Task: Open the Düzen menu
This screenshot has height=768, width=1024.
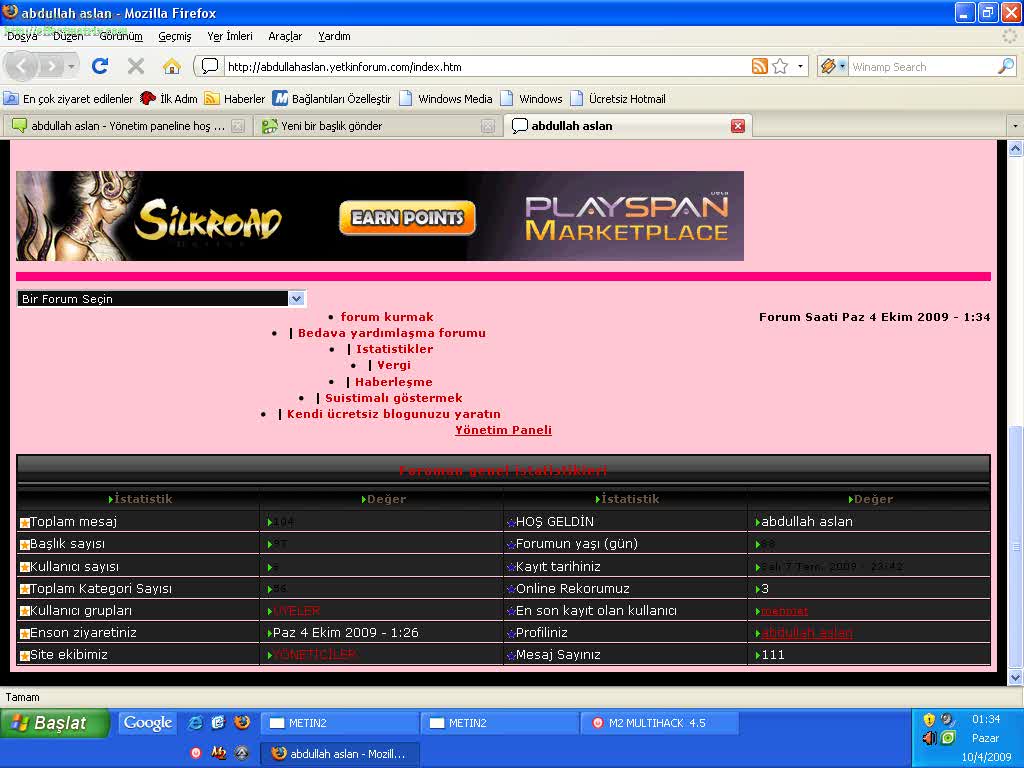Action: tap(69, 37)
